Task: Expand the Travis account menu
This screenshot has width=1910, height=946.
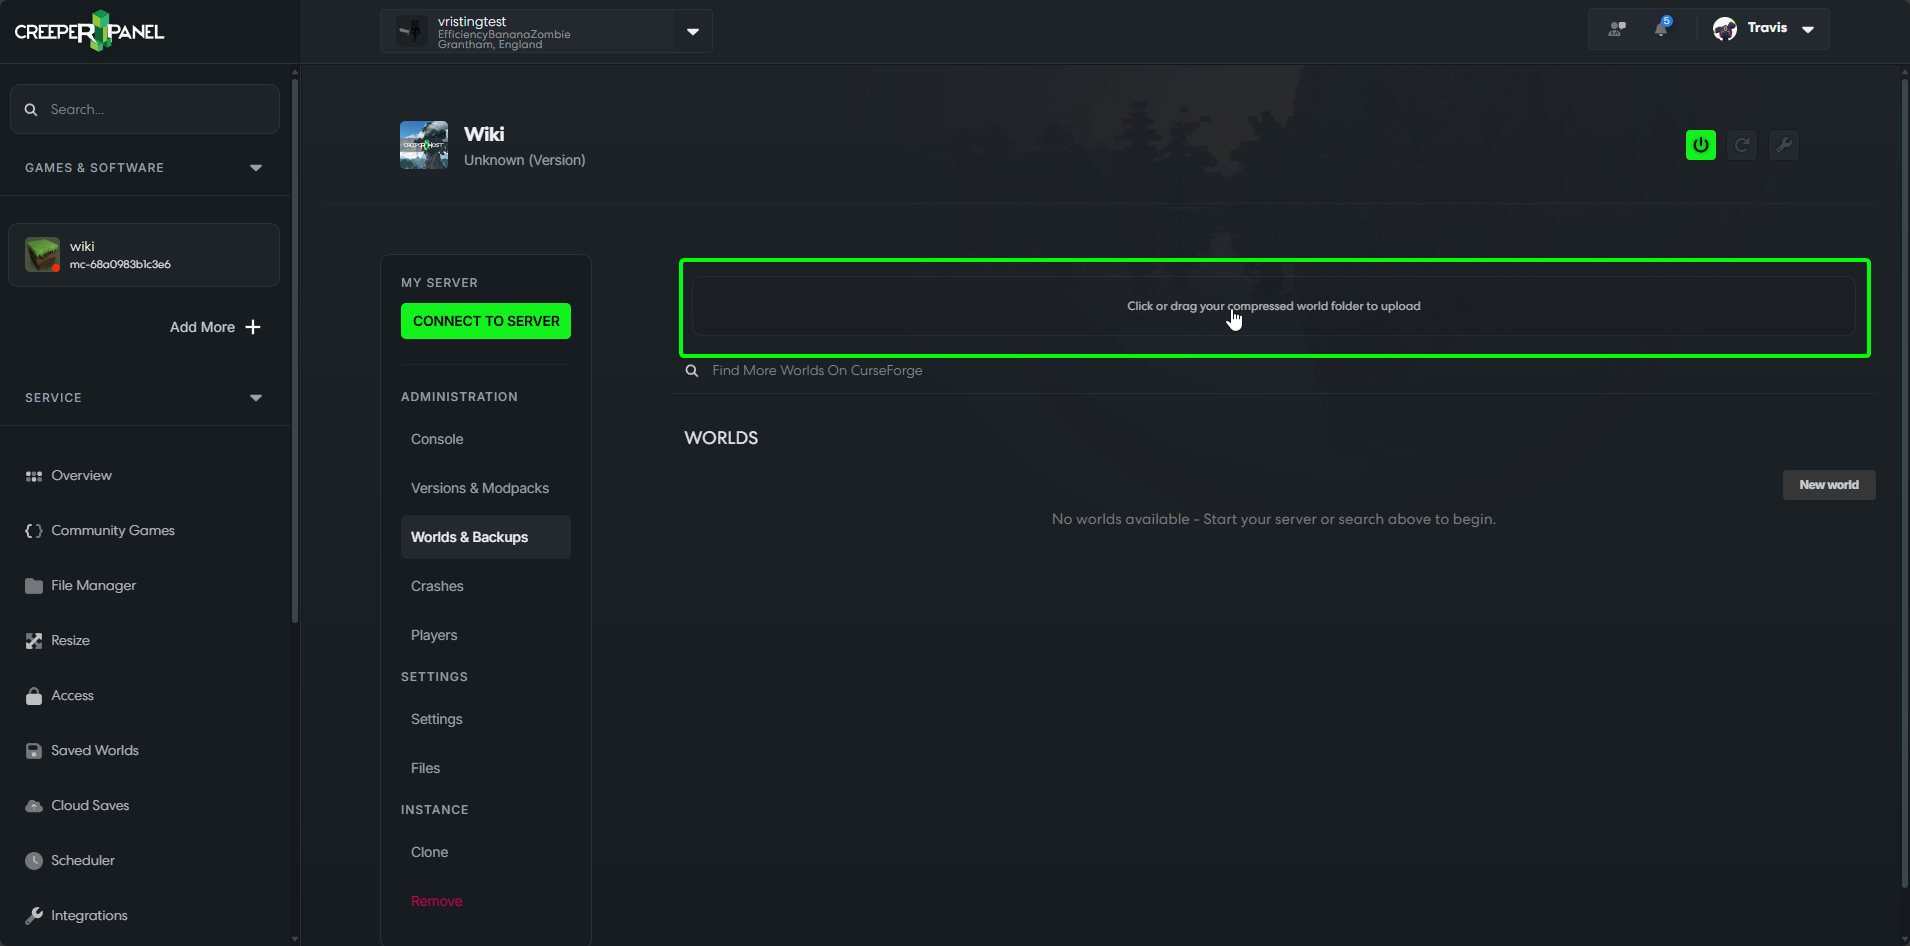Action: (x=1808, y=29)
